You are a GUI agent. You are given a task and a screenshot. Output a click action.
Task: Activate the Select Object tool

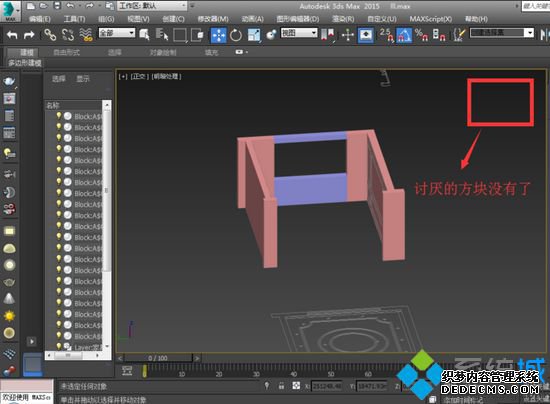(x=145, y=34)
